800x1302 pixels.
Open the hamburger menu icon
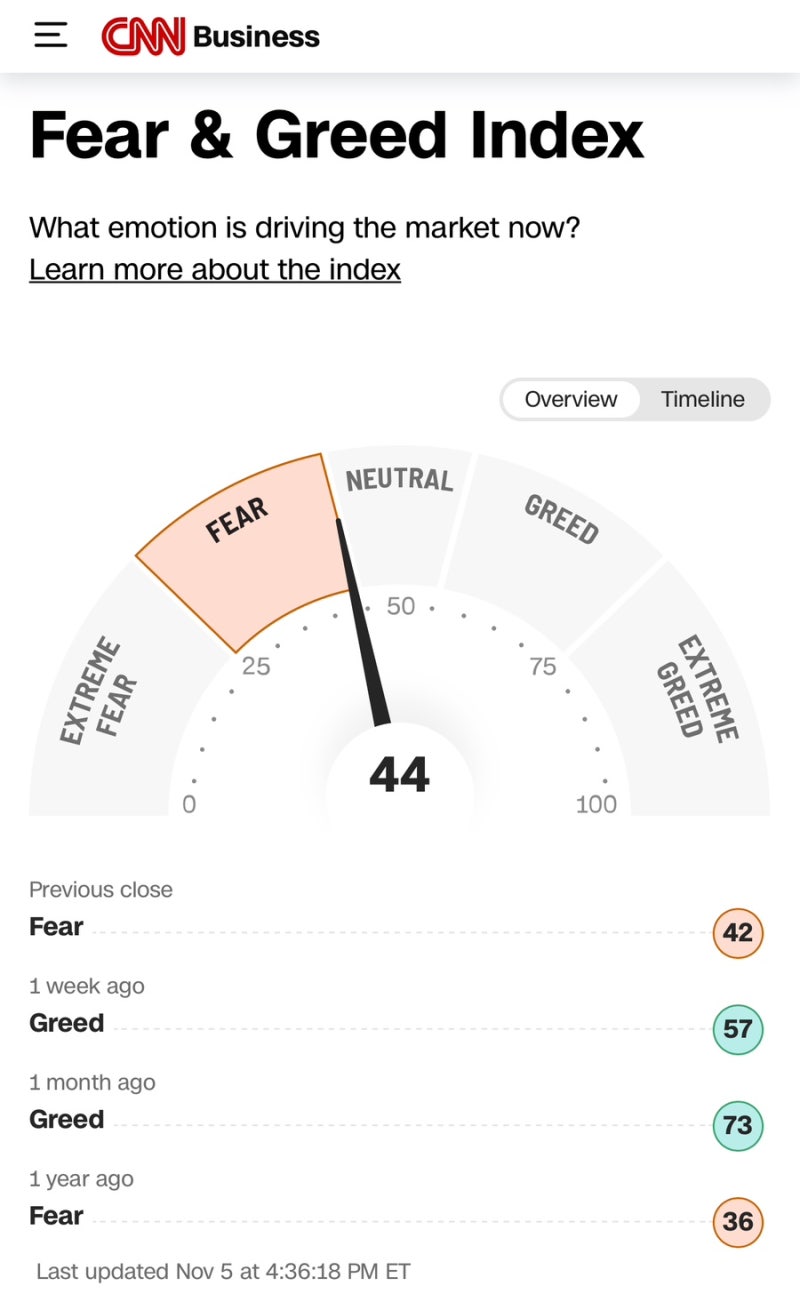click(50, 36)
